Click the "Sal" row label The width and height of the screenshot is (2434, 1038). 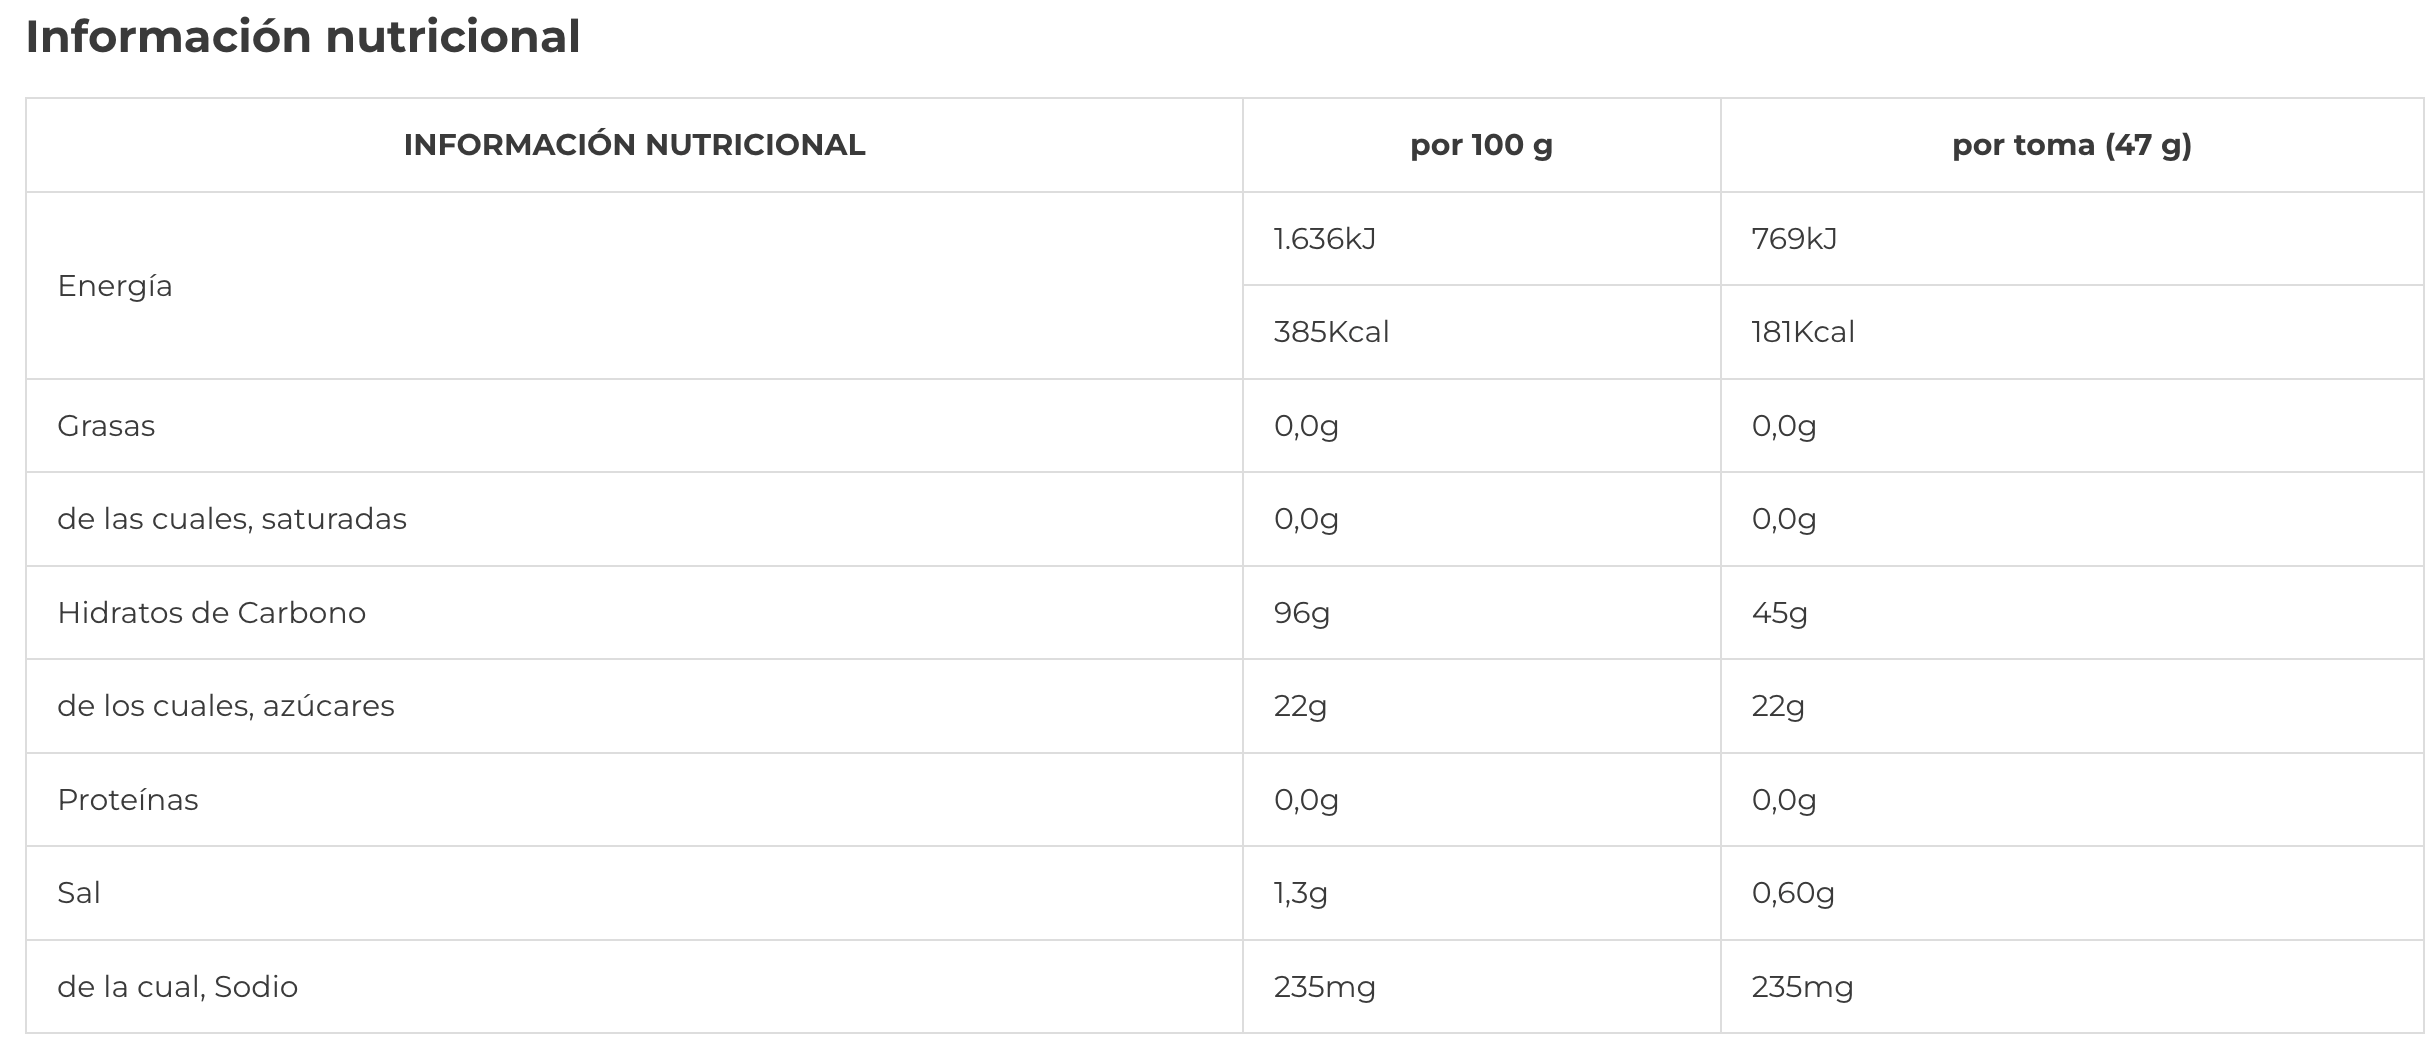(x=79, y=893)
